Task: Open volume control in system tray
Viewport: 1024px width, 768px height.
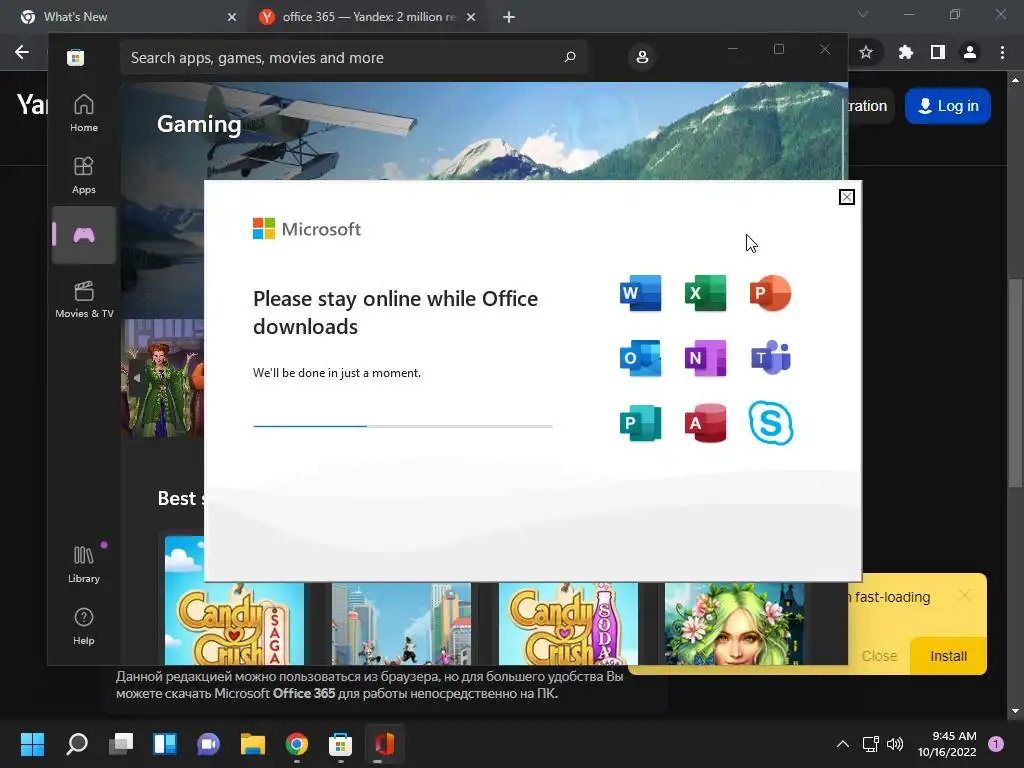Action: pyautogui.click(x=895, y=744)
